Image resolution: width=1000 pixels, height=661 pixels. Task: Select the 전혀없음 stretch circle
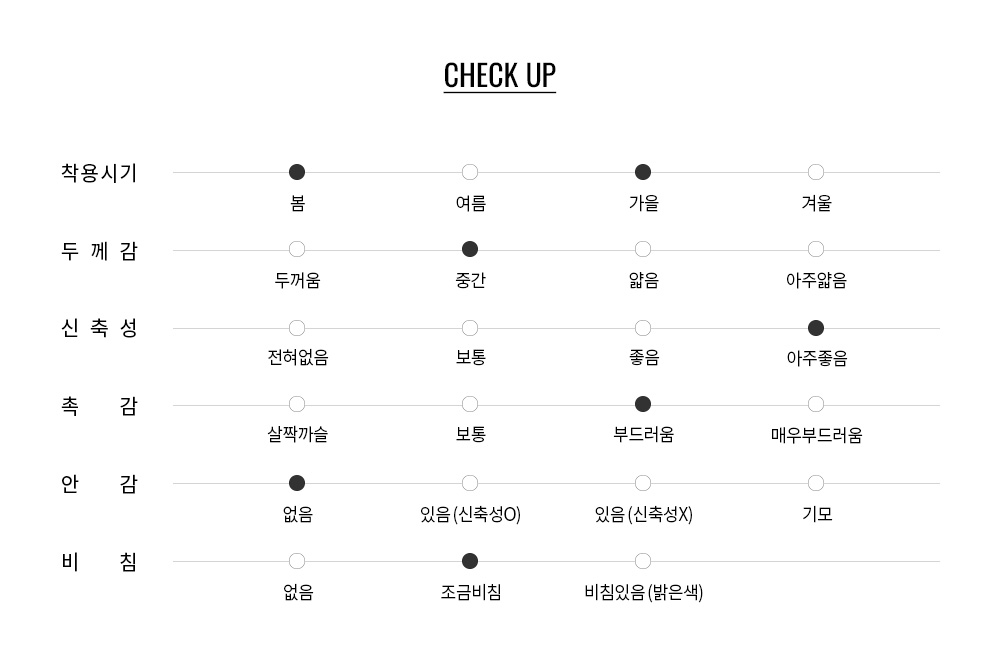297,328
